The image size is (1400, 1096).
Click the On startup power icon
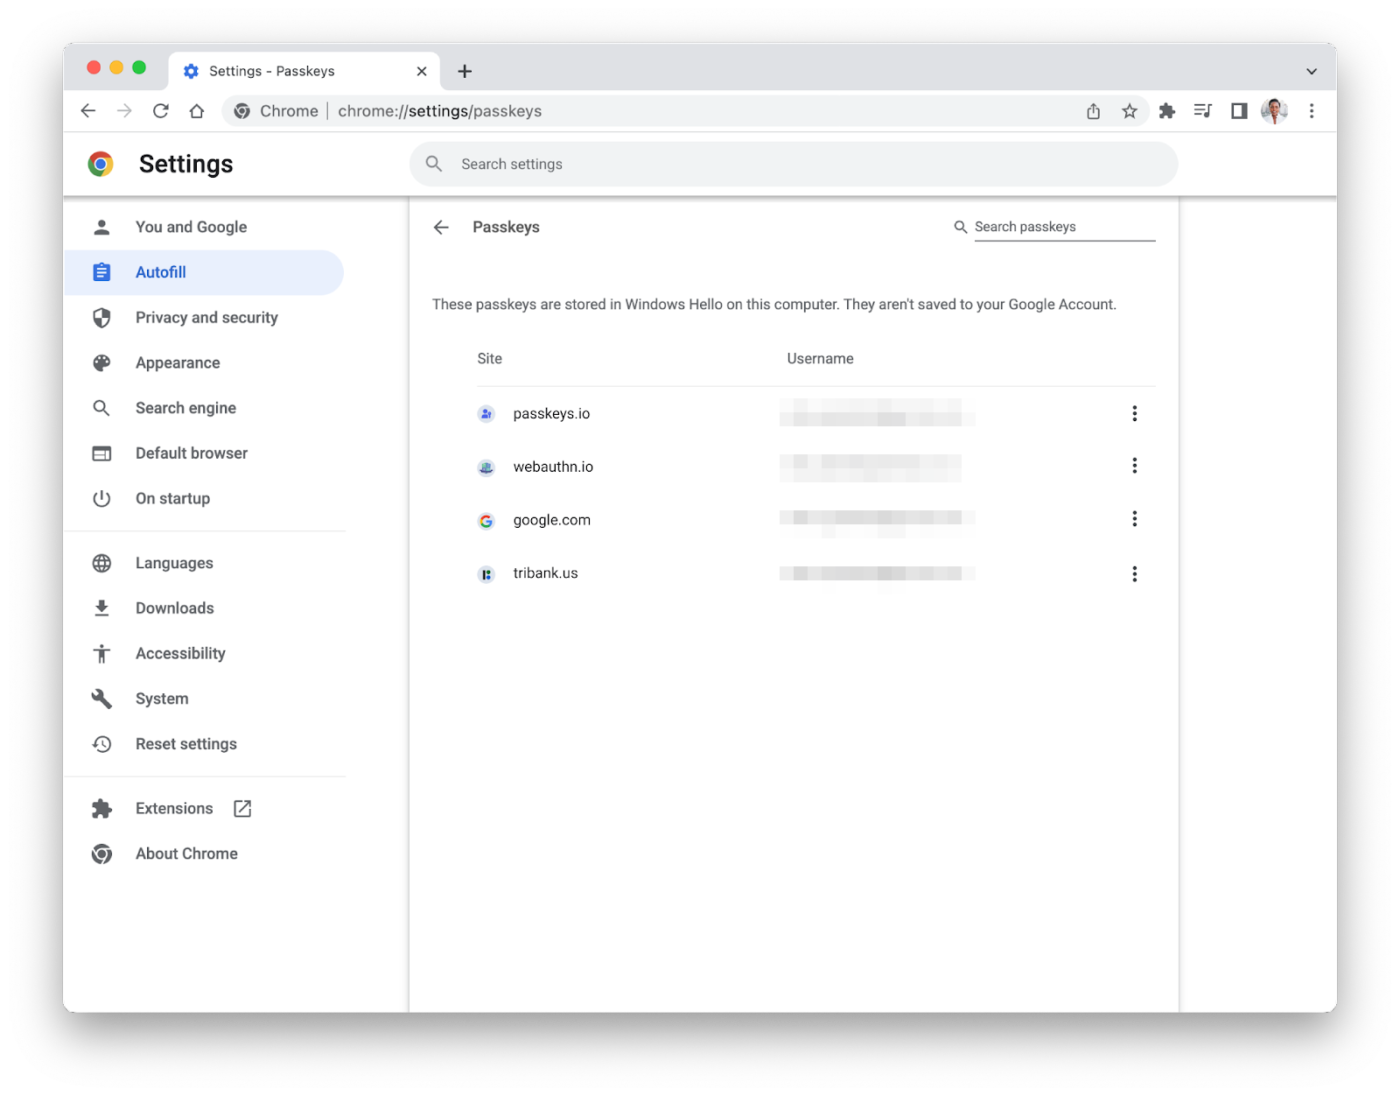point(102,498)
